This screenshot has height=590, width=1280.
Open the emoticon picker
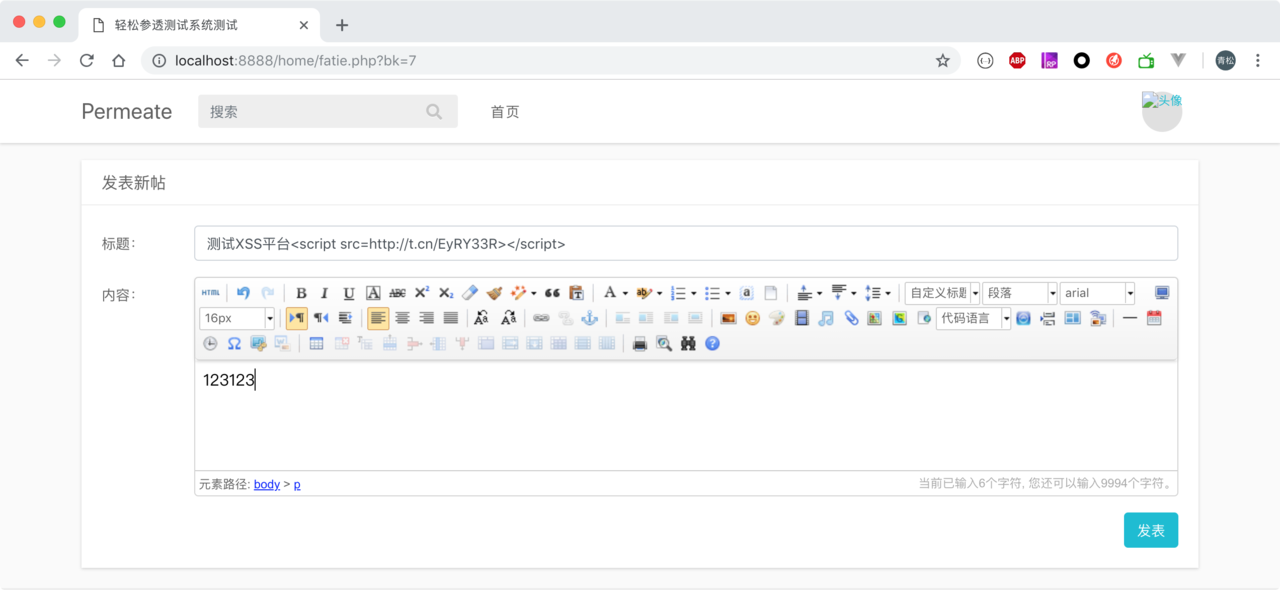[x=752, y=318]
